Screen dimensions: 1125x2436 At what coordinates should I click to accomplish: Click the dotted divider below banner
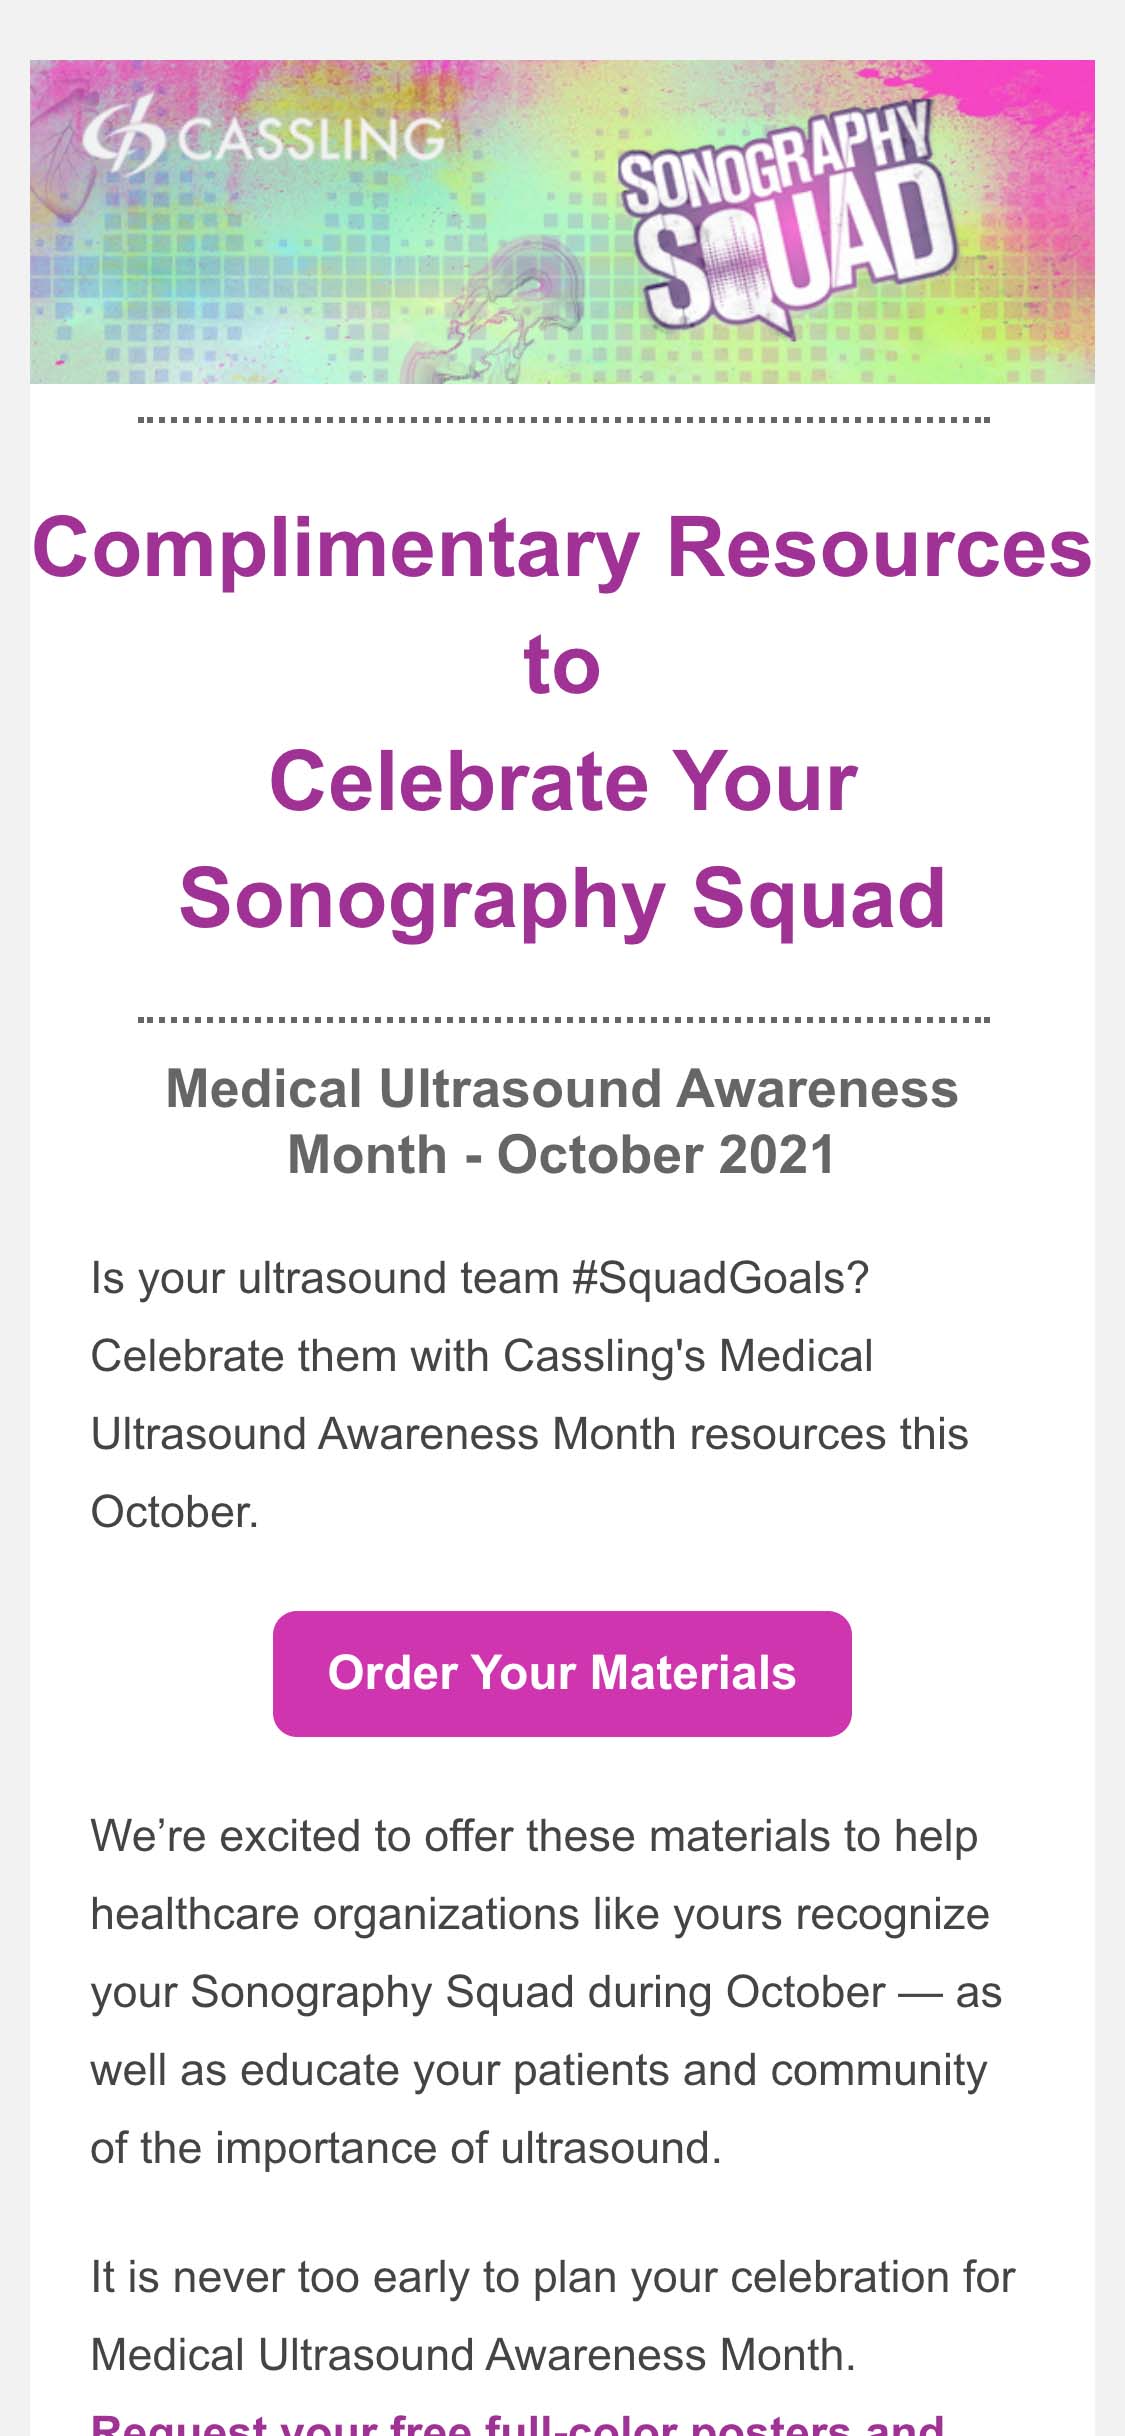click(x=564, y=420)
